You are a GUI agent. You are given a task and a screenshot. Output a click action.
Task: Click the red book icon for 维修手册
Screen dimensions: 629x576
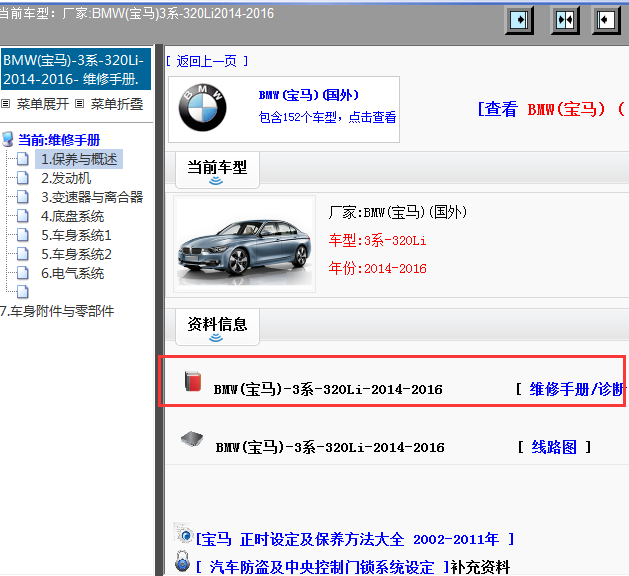click(x=193, y=381)
